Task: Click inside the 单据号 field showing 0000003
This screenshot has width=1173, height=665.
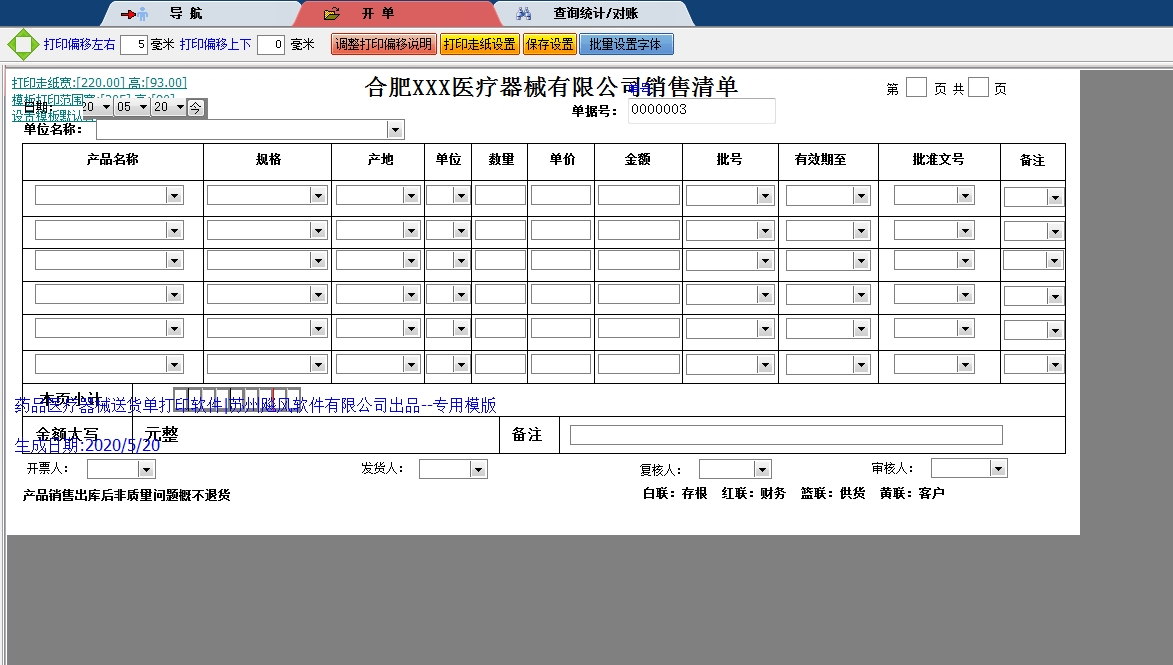Action: click(x=700, y=110)
